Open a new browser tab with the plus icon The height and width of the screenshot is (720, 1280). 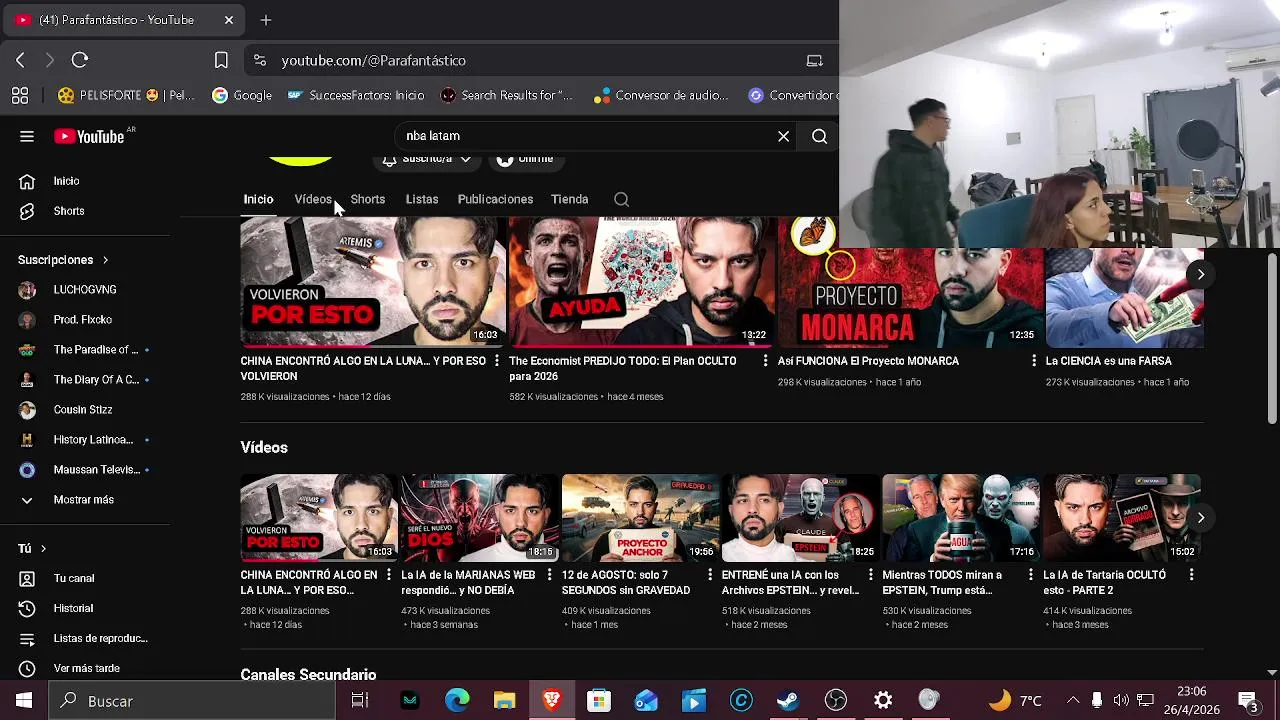(x=266, y=20)
